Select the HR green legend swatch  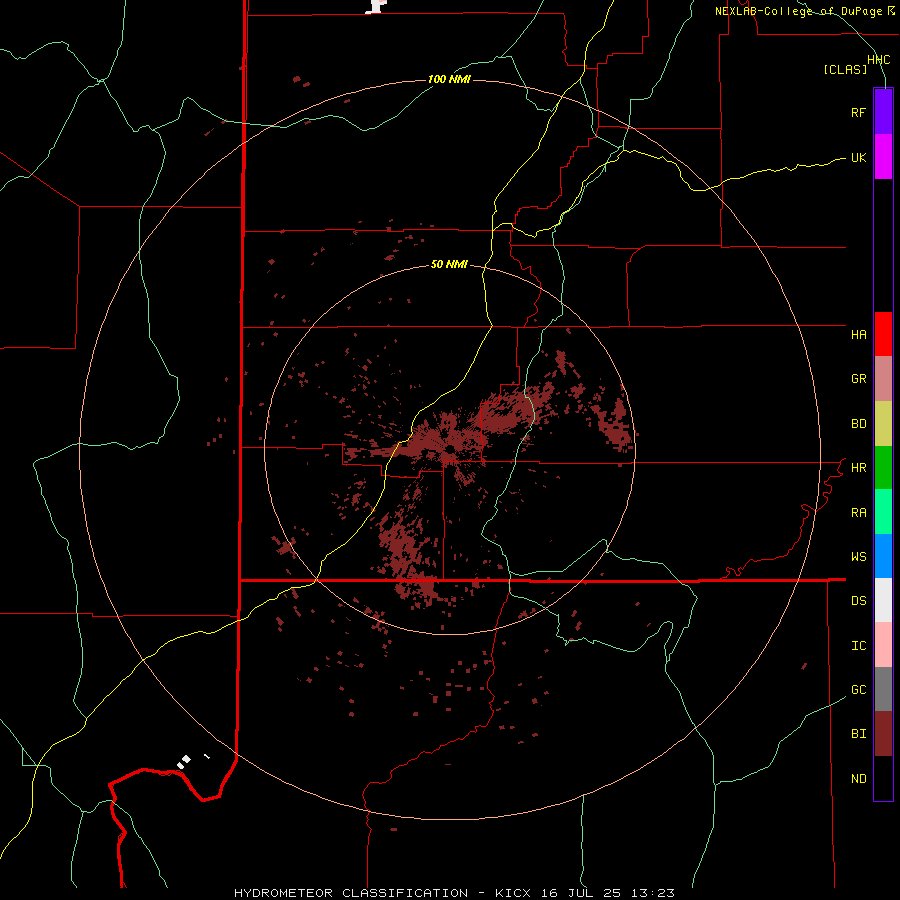click(x=883, y=468)
